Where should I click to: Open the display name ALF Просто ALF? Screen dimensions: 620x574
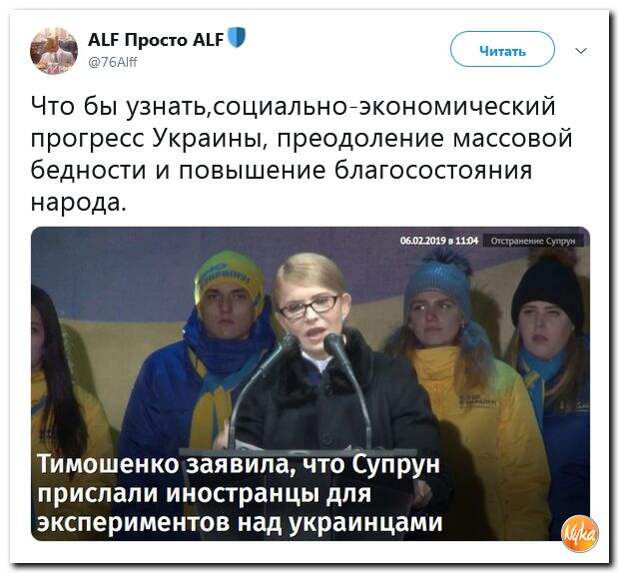[x=156, y=40]
